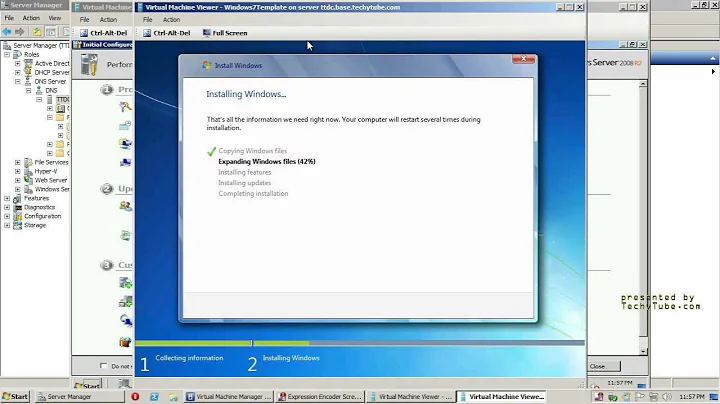Collapse the DNS Server node
720x404 pixels.
(17, 81)
